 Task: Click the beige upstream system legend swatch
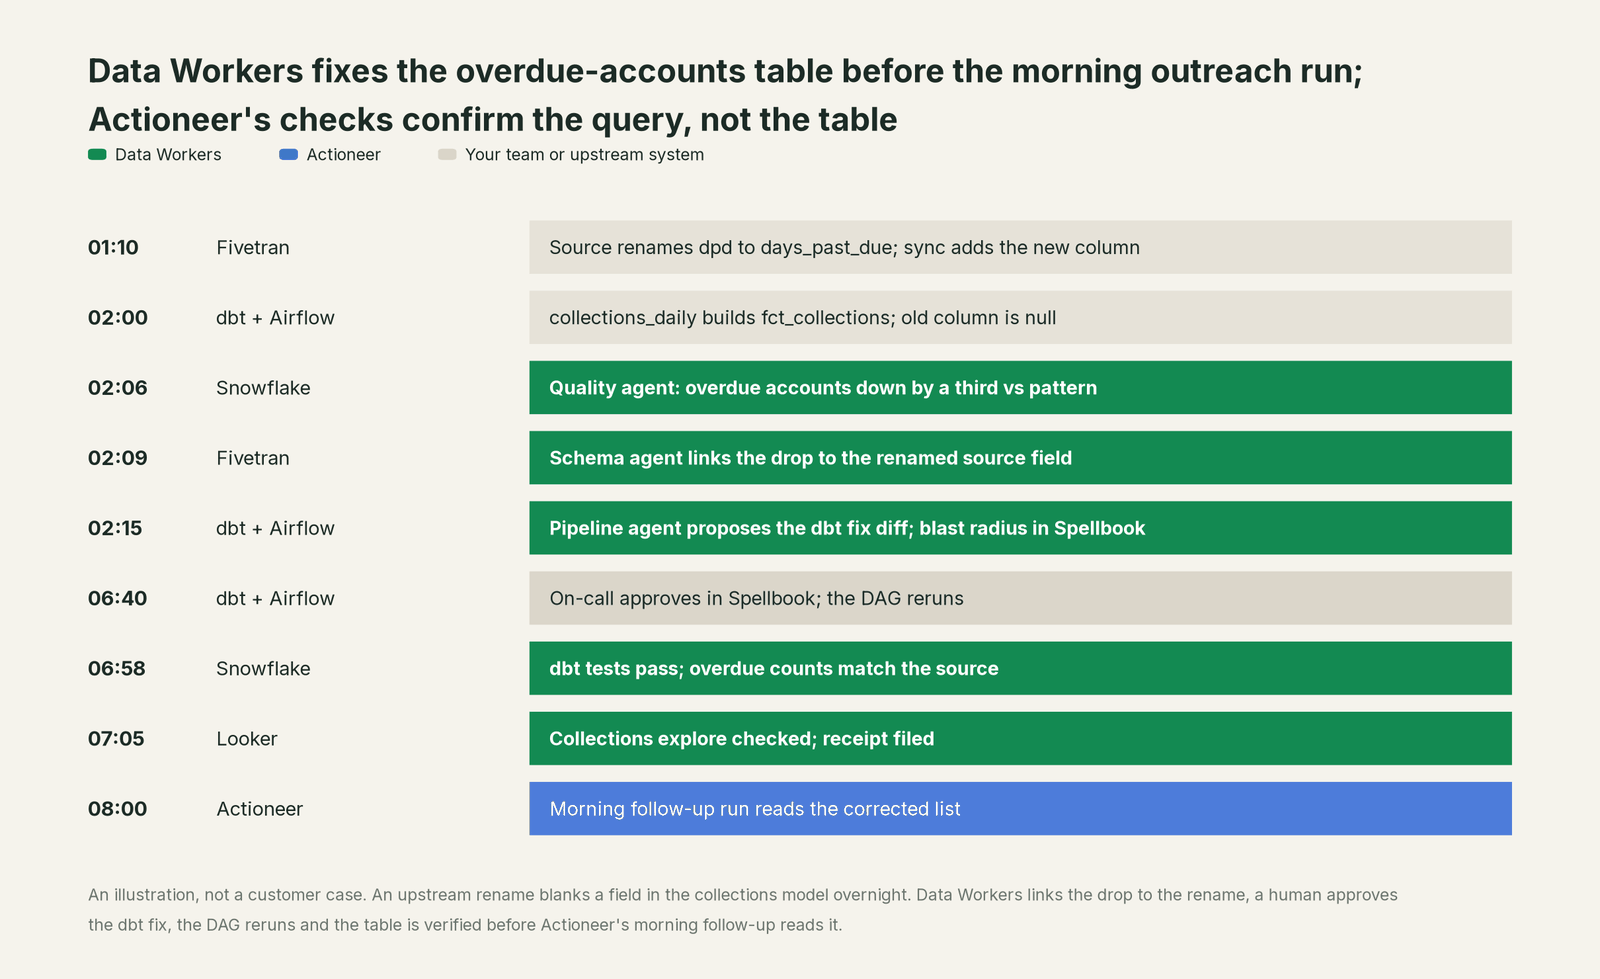447,155
